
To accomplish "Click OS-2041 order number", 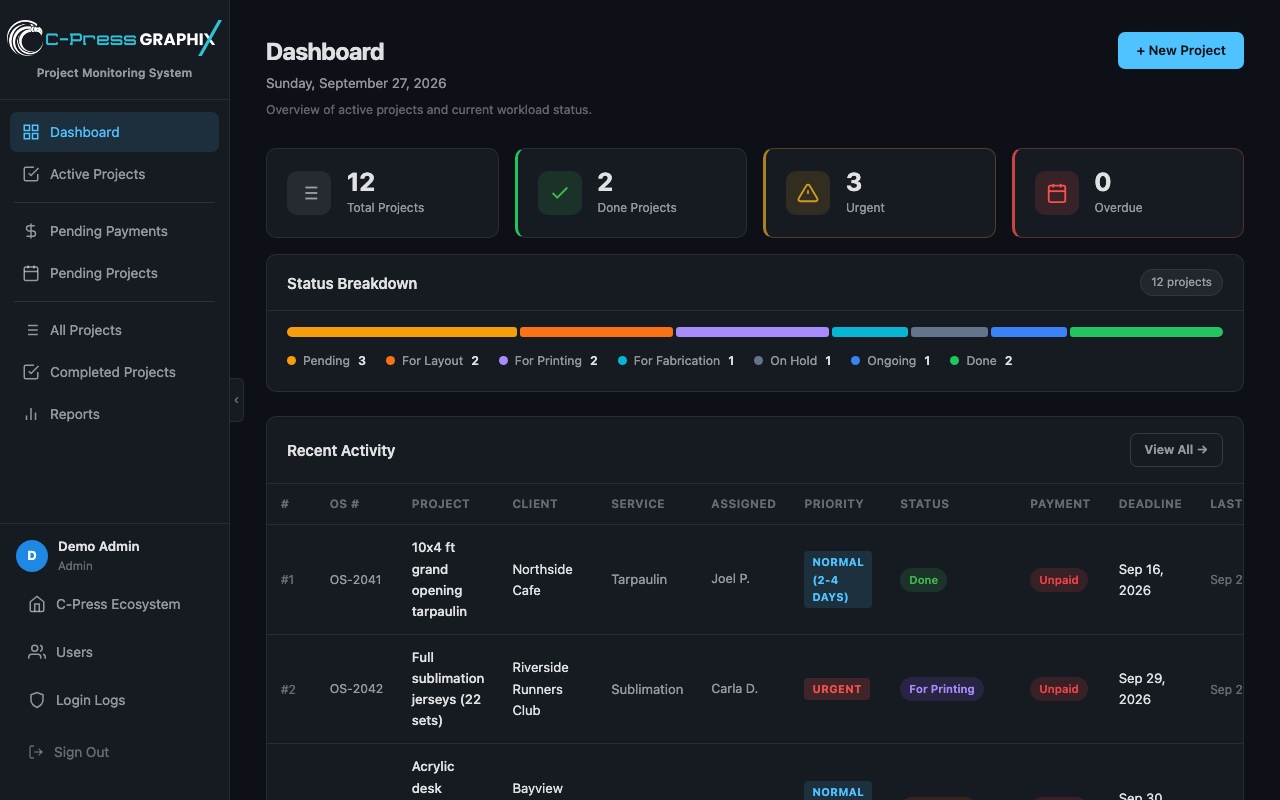I will pos(355,579).
